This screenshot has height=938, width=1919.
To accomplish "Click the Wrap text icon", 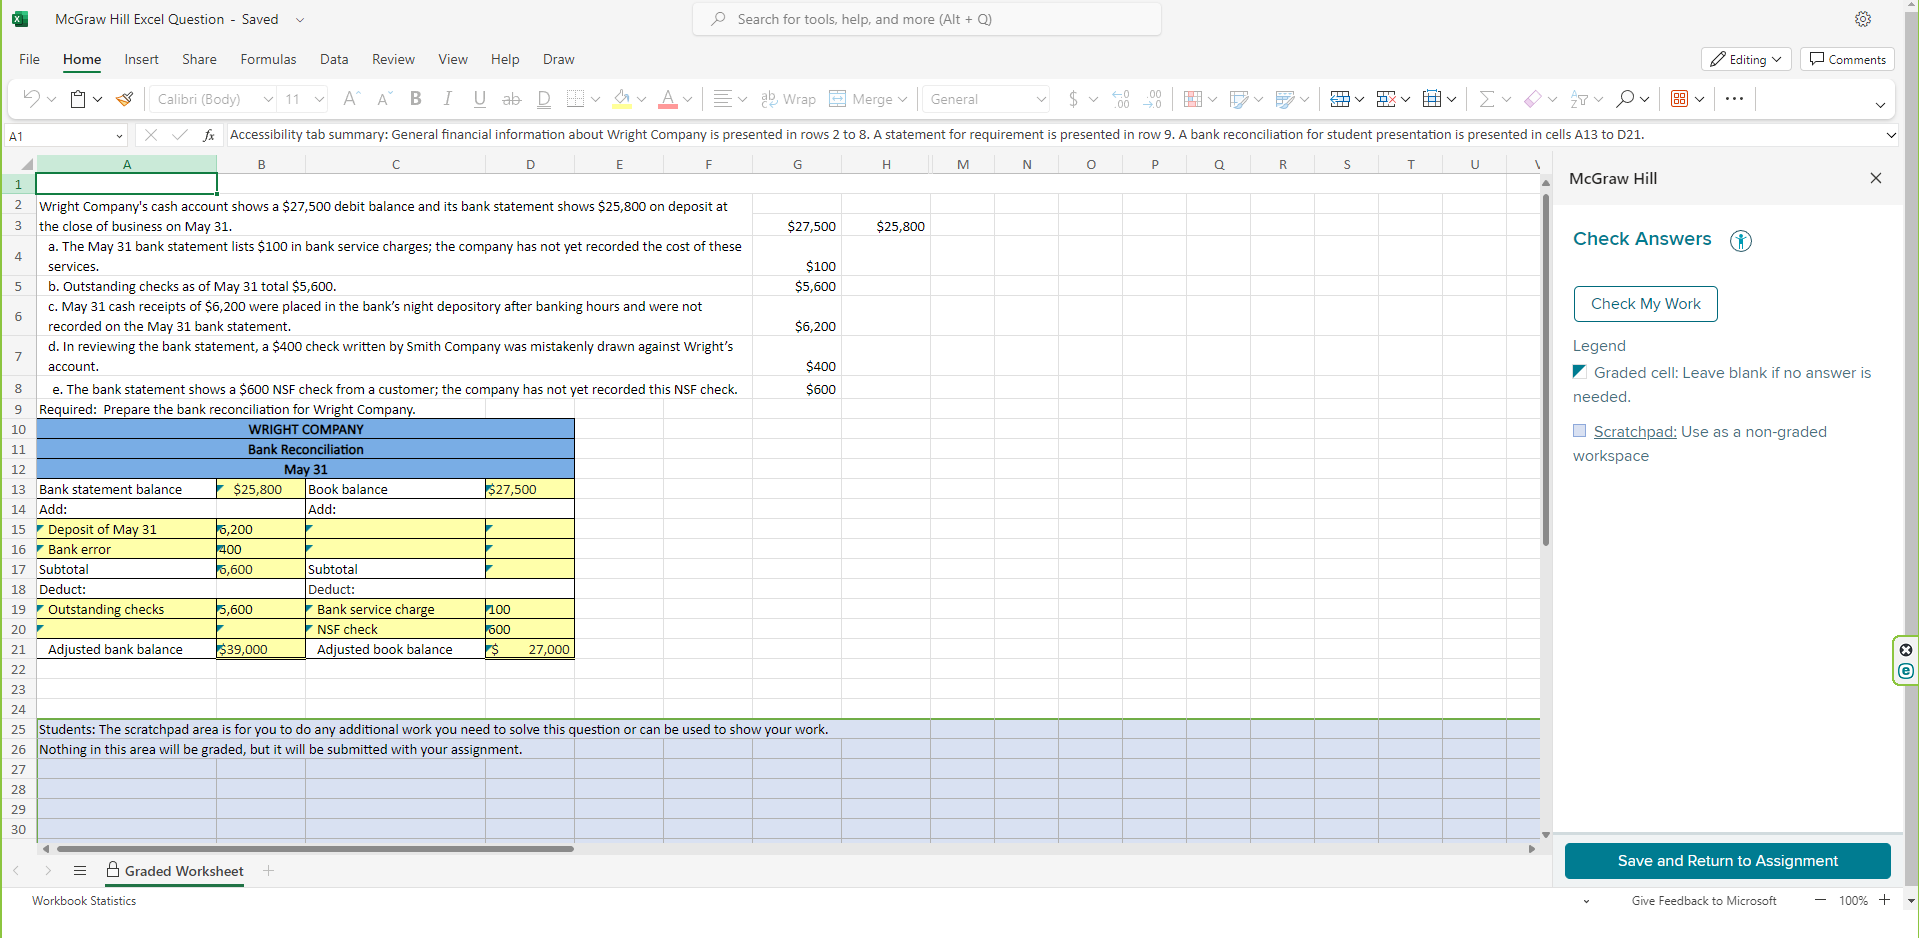I will click(x=788, y=99).
